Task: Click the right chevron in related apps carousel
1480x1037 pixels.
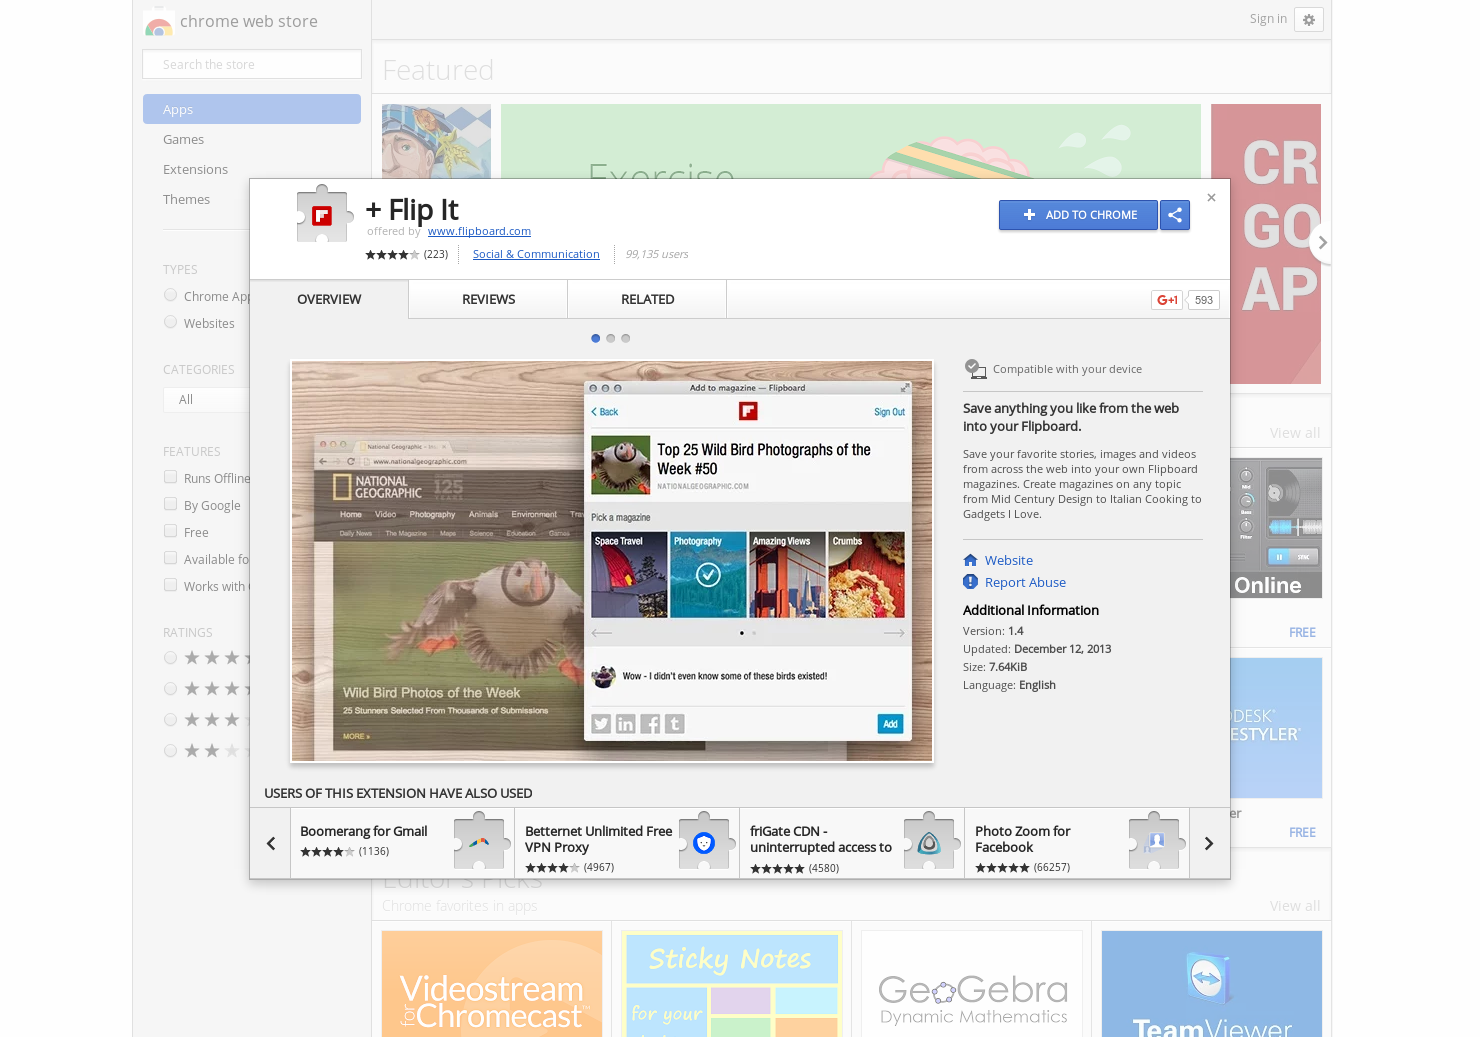Action: coord(1209,843)
